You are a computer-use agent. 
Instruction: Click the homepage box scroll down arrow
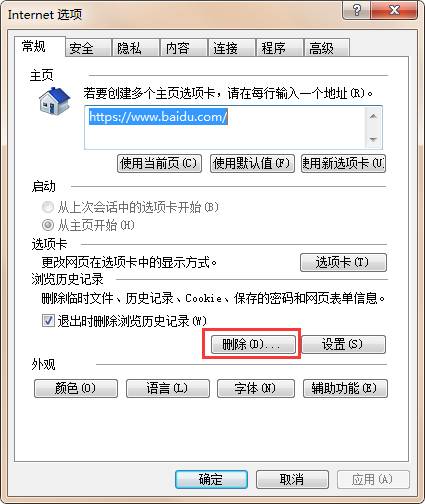point(373,139)
